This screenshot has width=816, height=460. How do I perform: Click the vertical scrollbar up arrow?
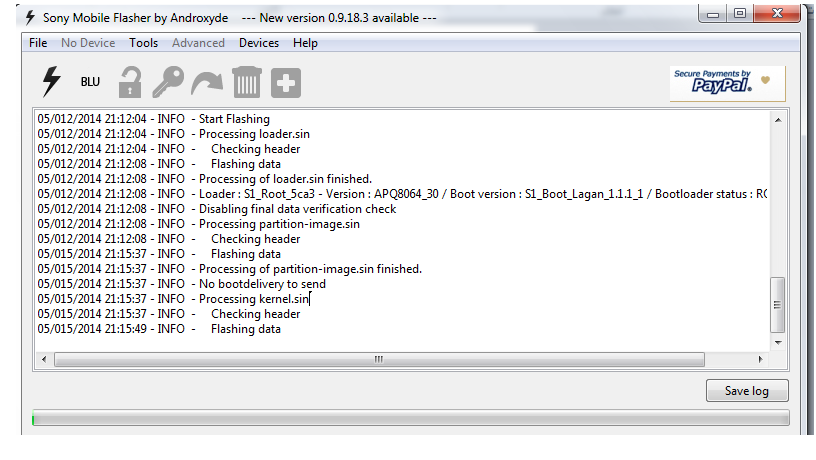(778, 120)
